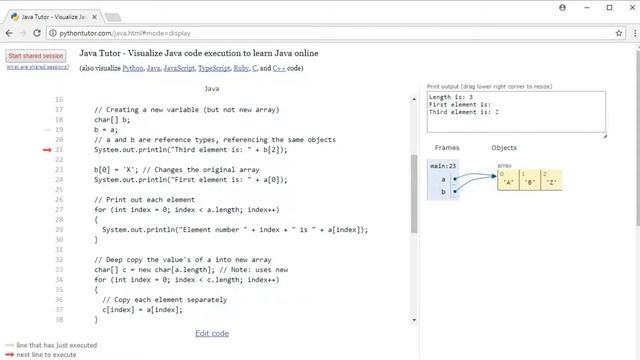Switch to the Java Tutor tab
Viewport: 640px width, 360px height.
click(x=53, y=17)
